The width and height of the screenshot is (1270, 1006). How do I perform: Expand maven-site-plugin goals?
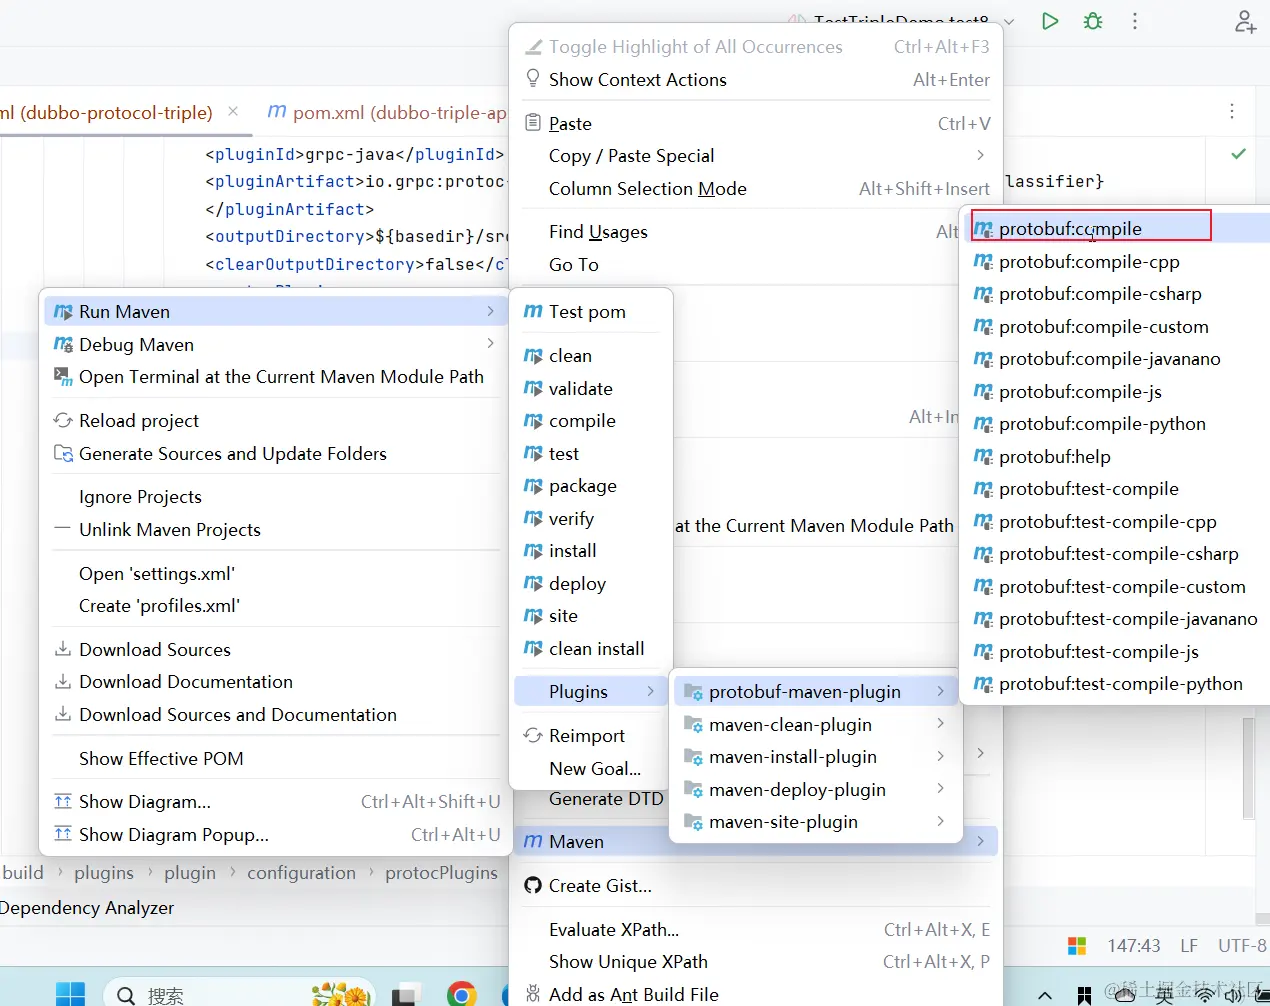[815, 822]
